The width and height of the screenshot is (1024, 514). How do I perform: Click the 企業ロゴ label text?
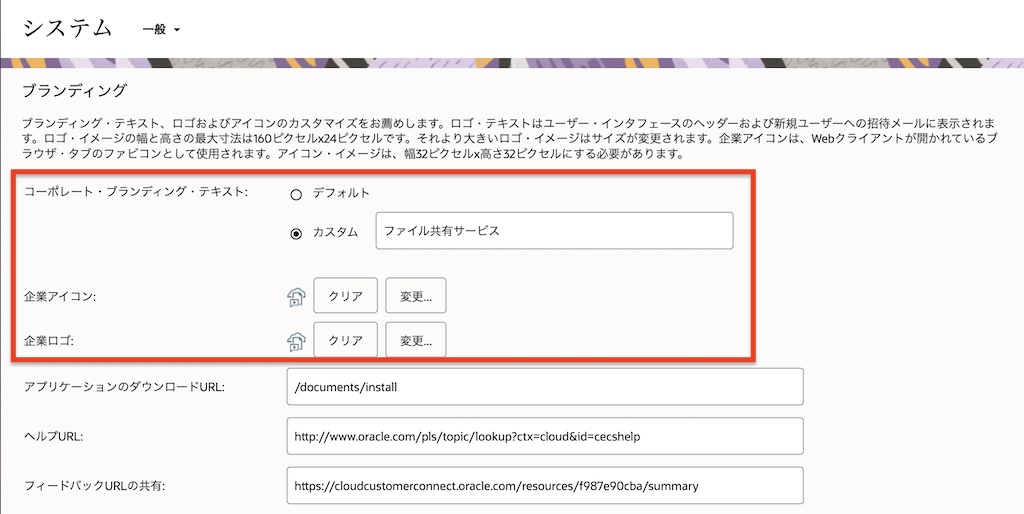(x=53, y=341)
